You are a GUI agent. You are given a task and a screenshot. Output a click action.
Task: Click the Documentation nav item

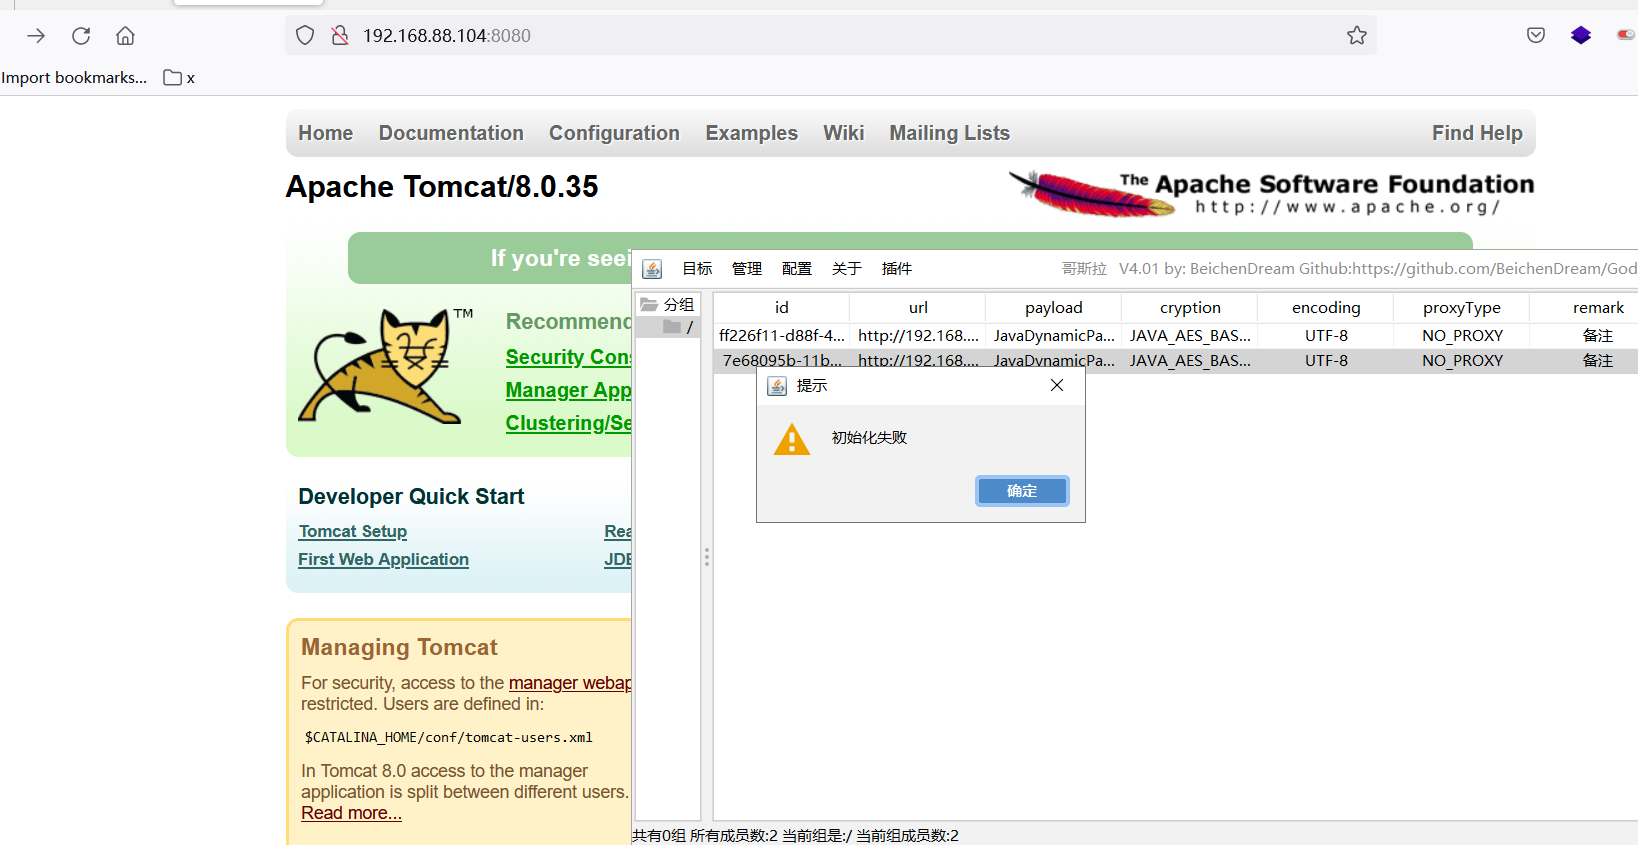pyautogui.click(x=451, y=133)
